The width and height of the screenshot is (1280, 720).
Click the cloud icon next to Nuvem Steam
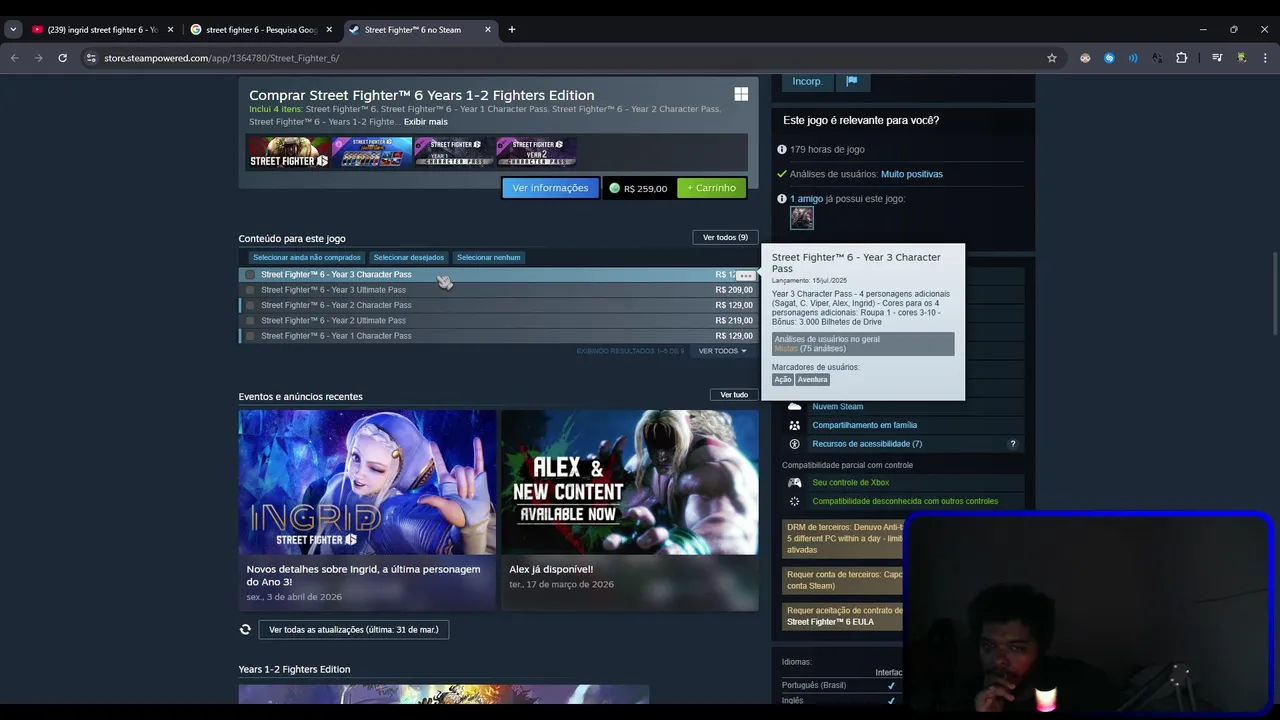[794, 407]
